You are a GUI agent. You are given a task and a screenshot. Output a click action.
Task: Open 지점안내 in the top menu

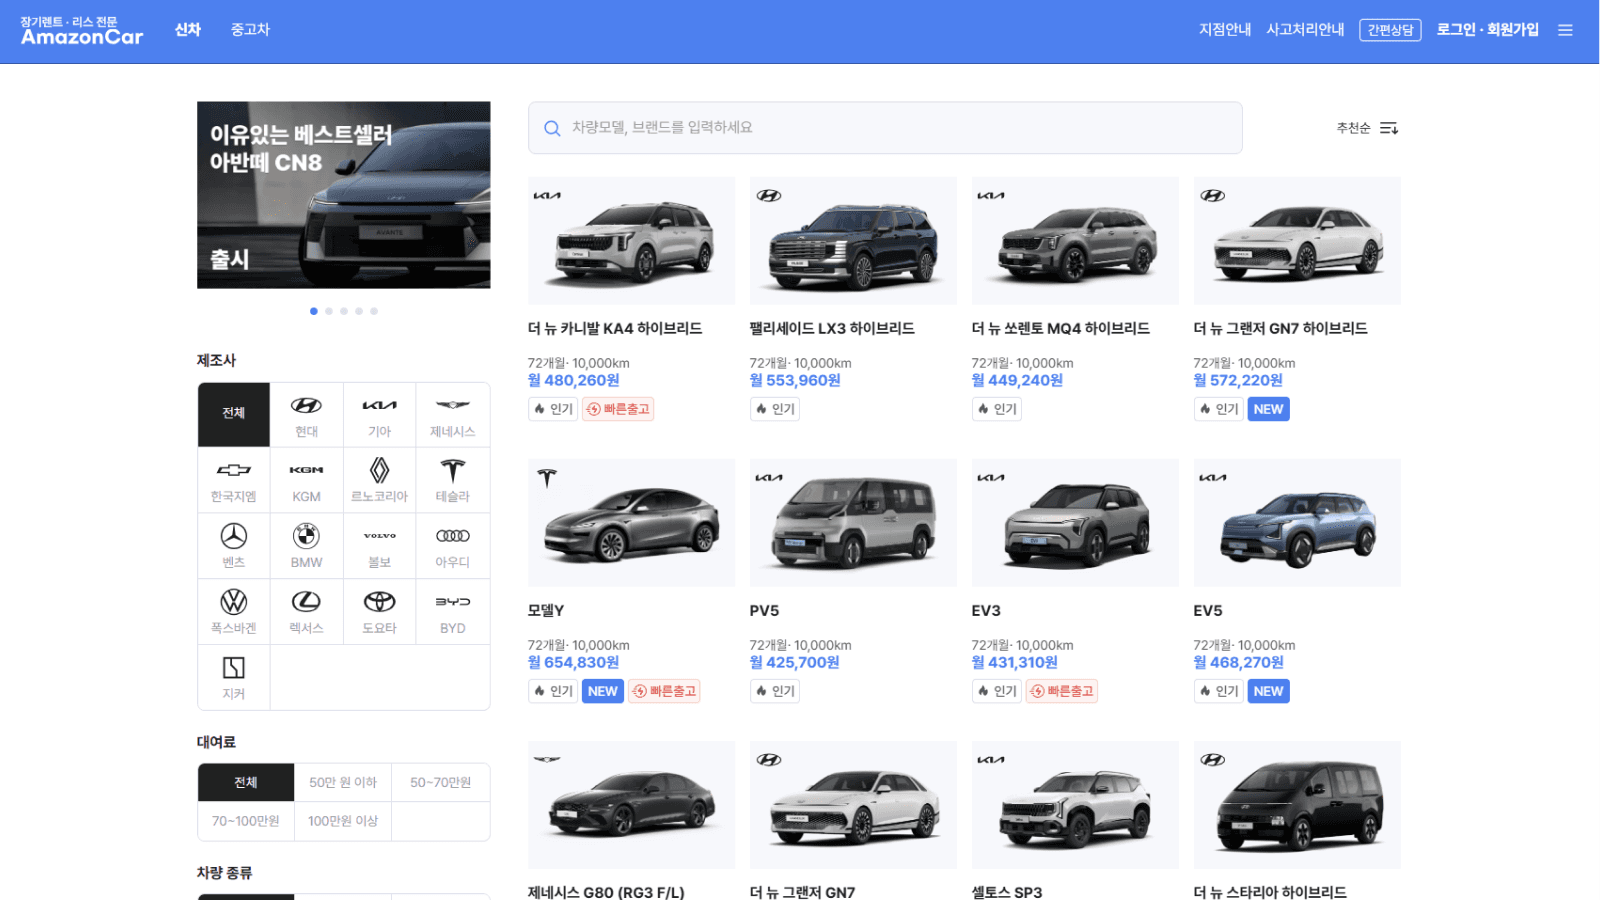point(1225,30)
